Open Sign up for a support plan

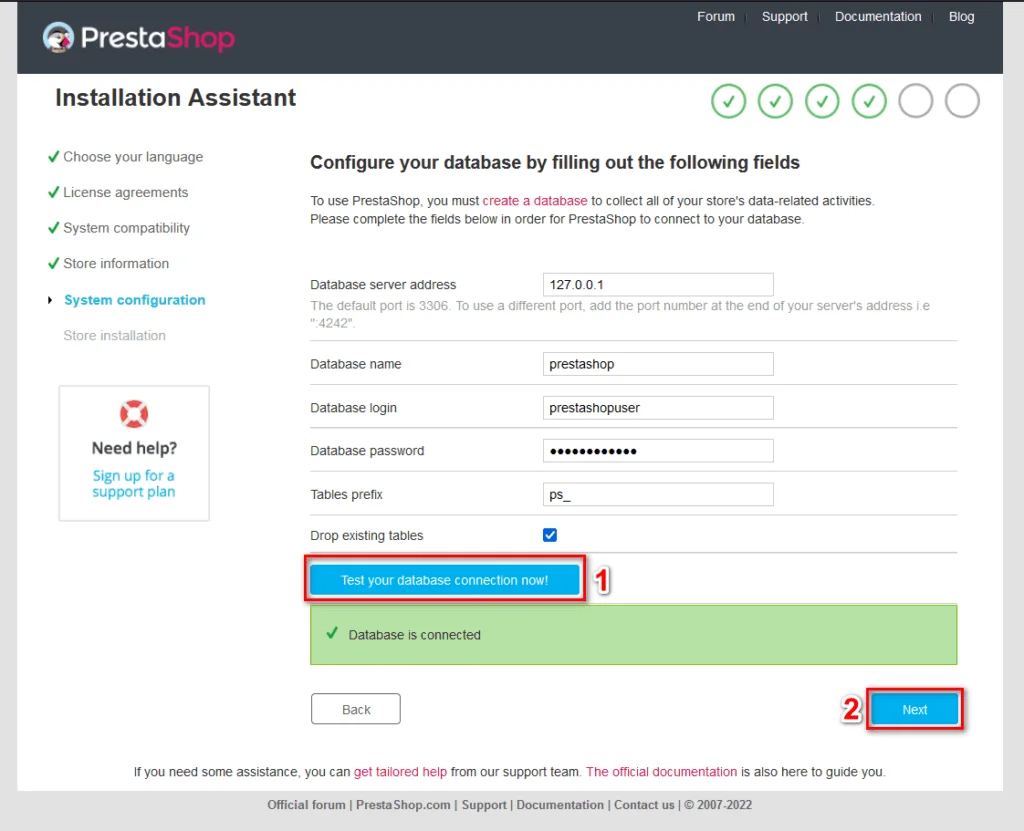click(x=134, y=483)
